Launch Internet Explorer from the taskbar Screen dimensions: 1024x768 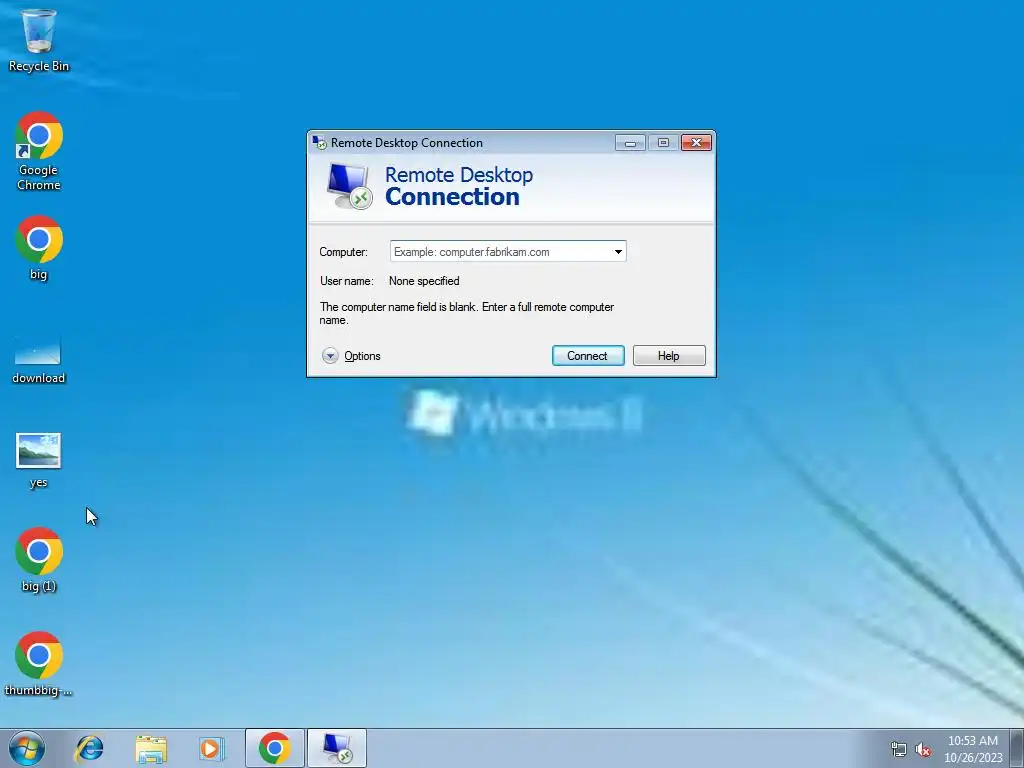pyautogui.click(x=89, y=748)
